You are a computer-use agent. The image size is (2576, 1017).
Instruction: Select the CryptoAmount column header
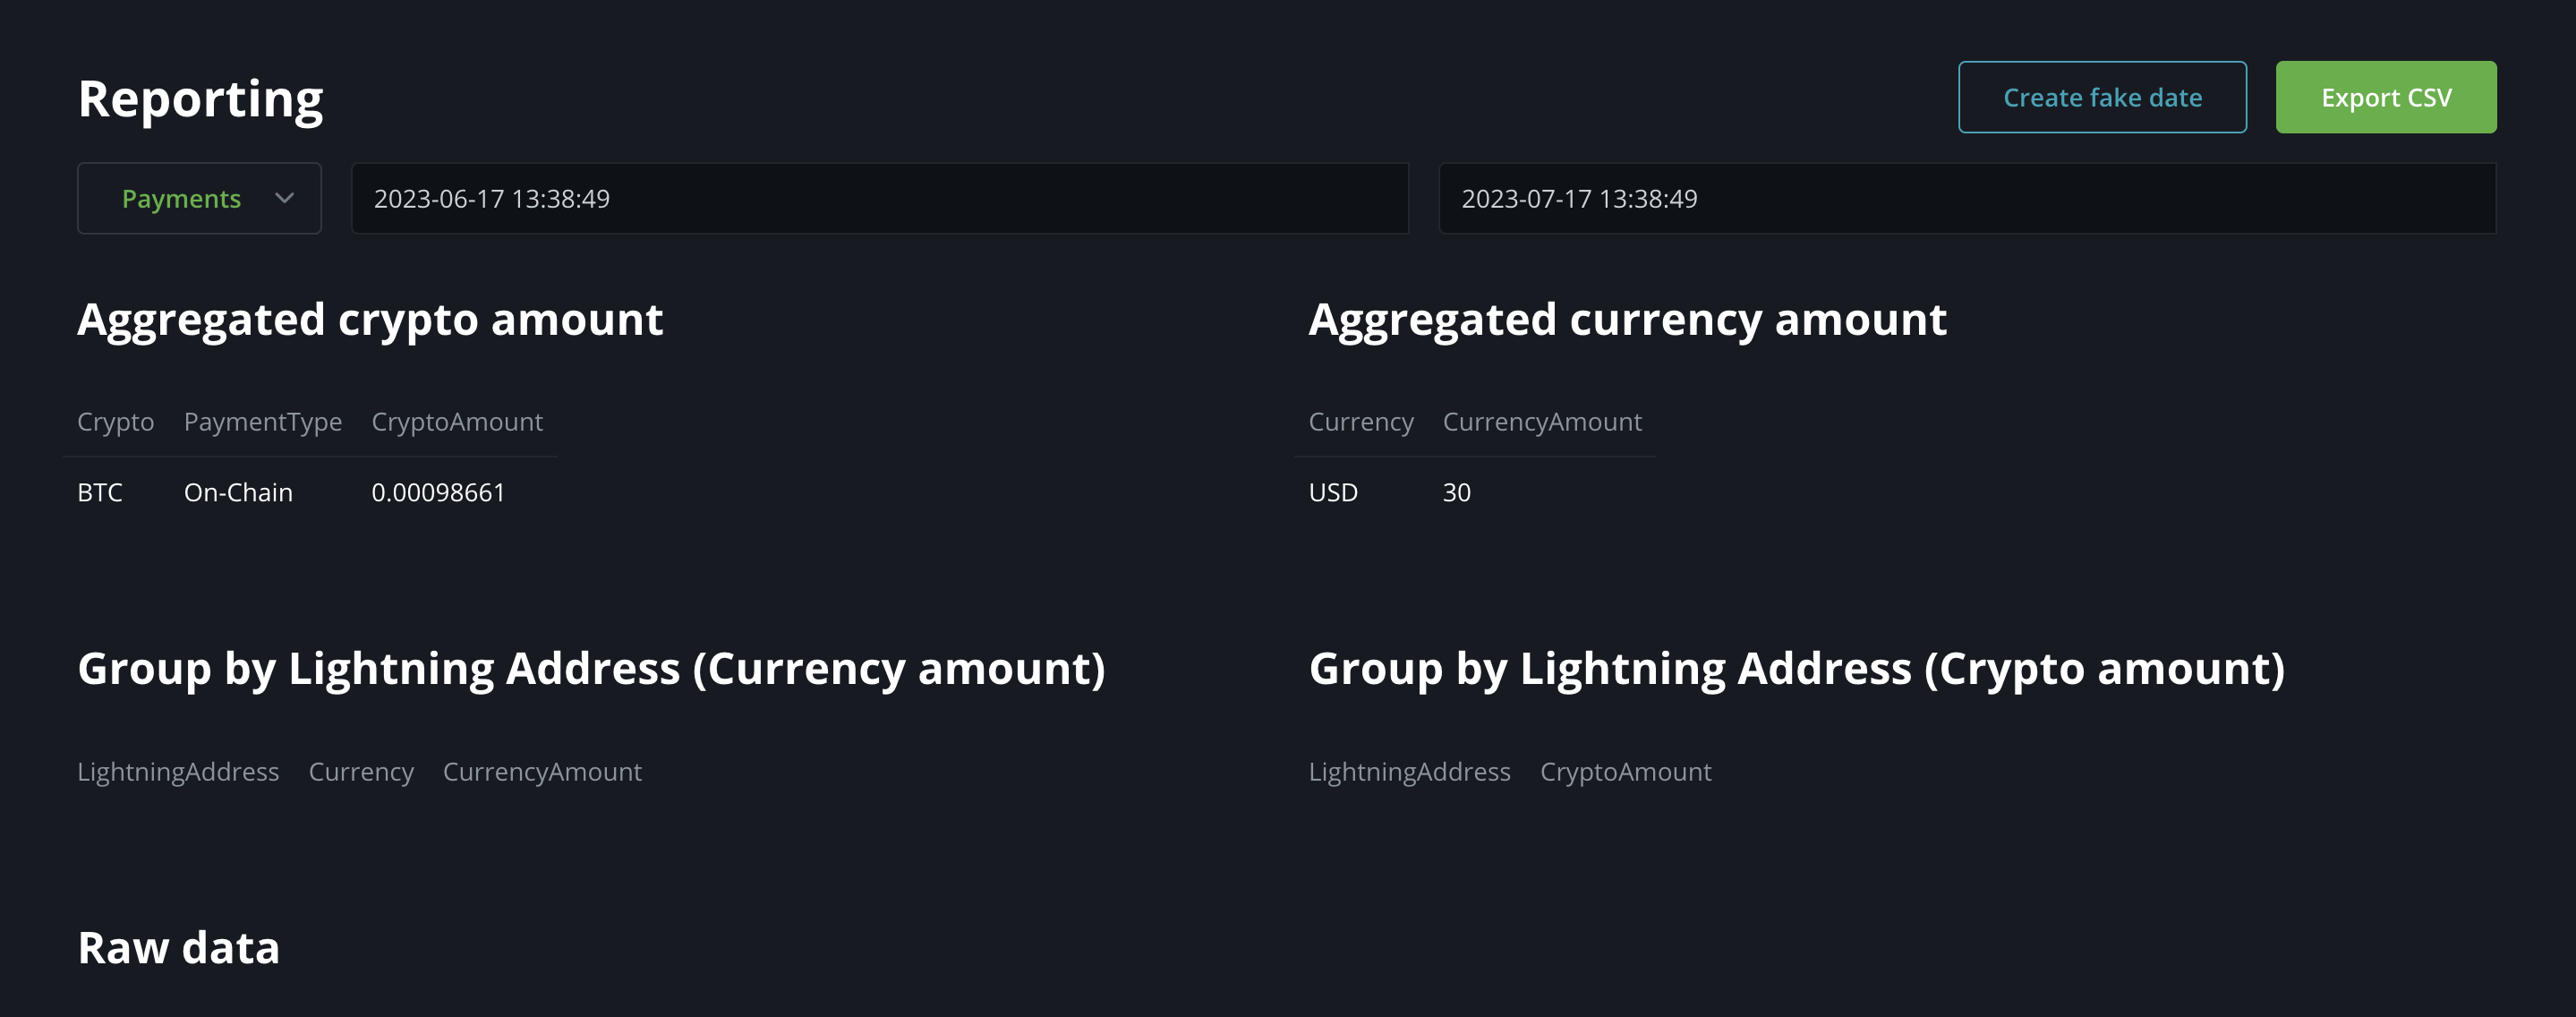[x=457, y=421]
